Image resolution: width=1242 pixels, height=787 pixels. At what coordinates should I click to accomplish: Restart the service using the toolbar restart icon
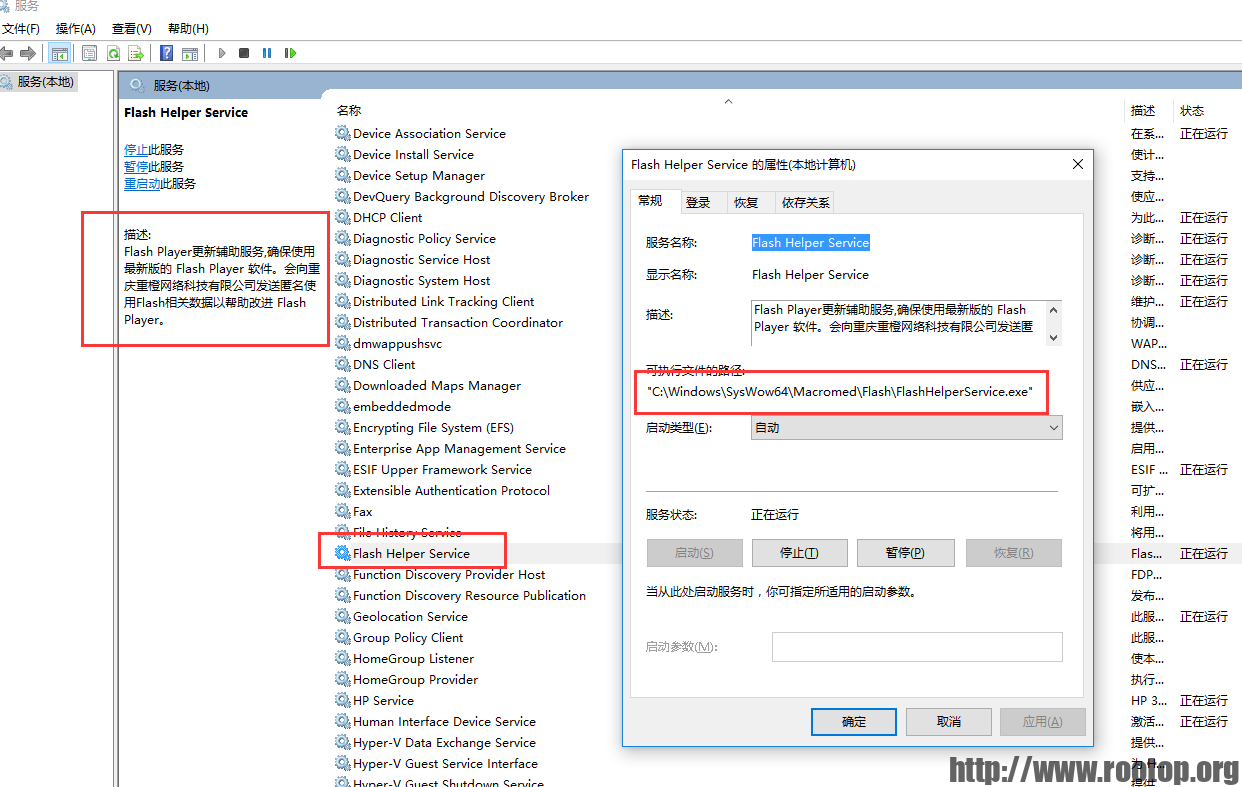click(290, 53)
